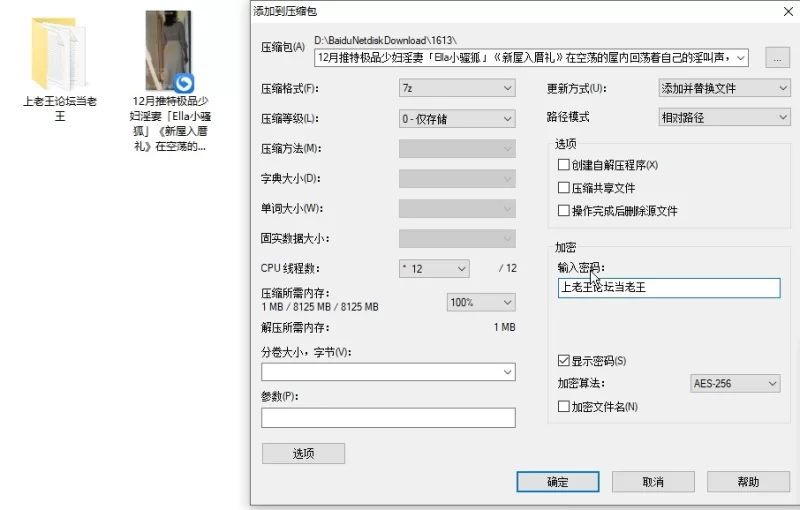Enable the 操作完成后删除源文件 checkbox

click(563, 211)
